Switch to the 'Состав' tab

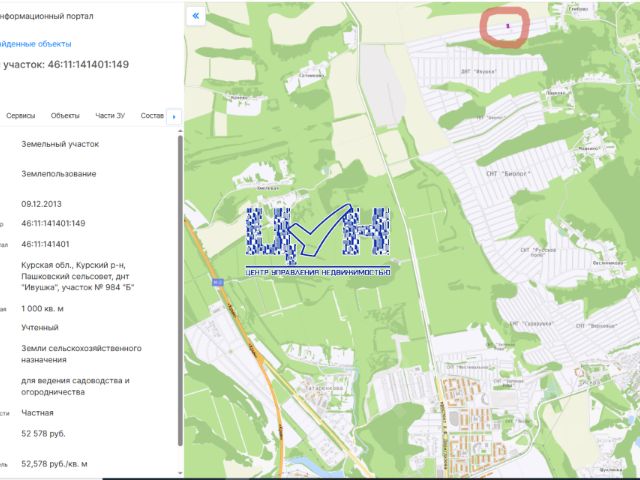click(152, 116)
